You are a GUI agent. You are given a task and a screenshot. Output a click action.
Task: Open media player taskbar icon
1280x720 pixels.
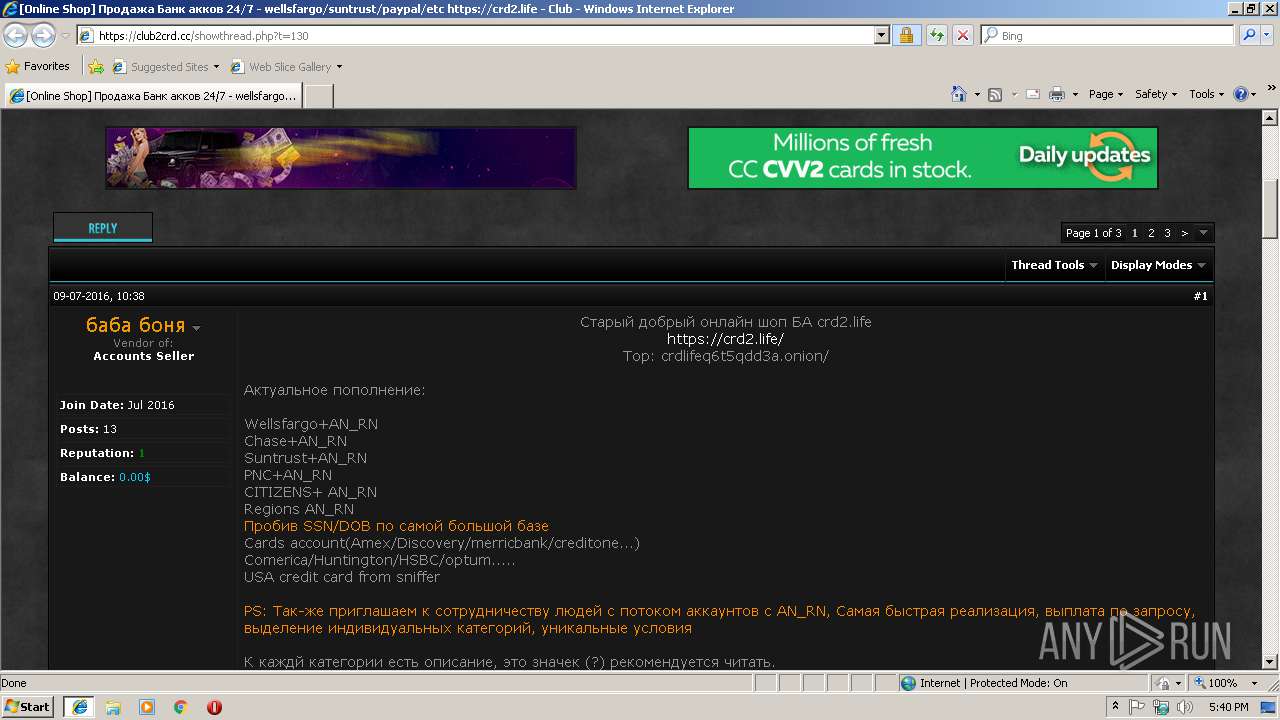(147, 706)
